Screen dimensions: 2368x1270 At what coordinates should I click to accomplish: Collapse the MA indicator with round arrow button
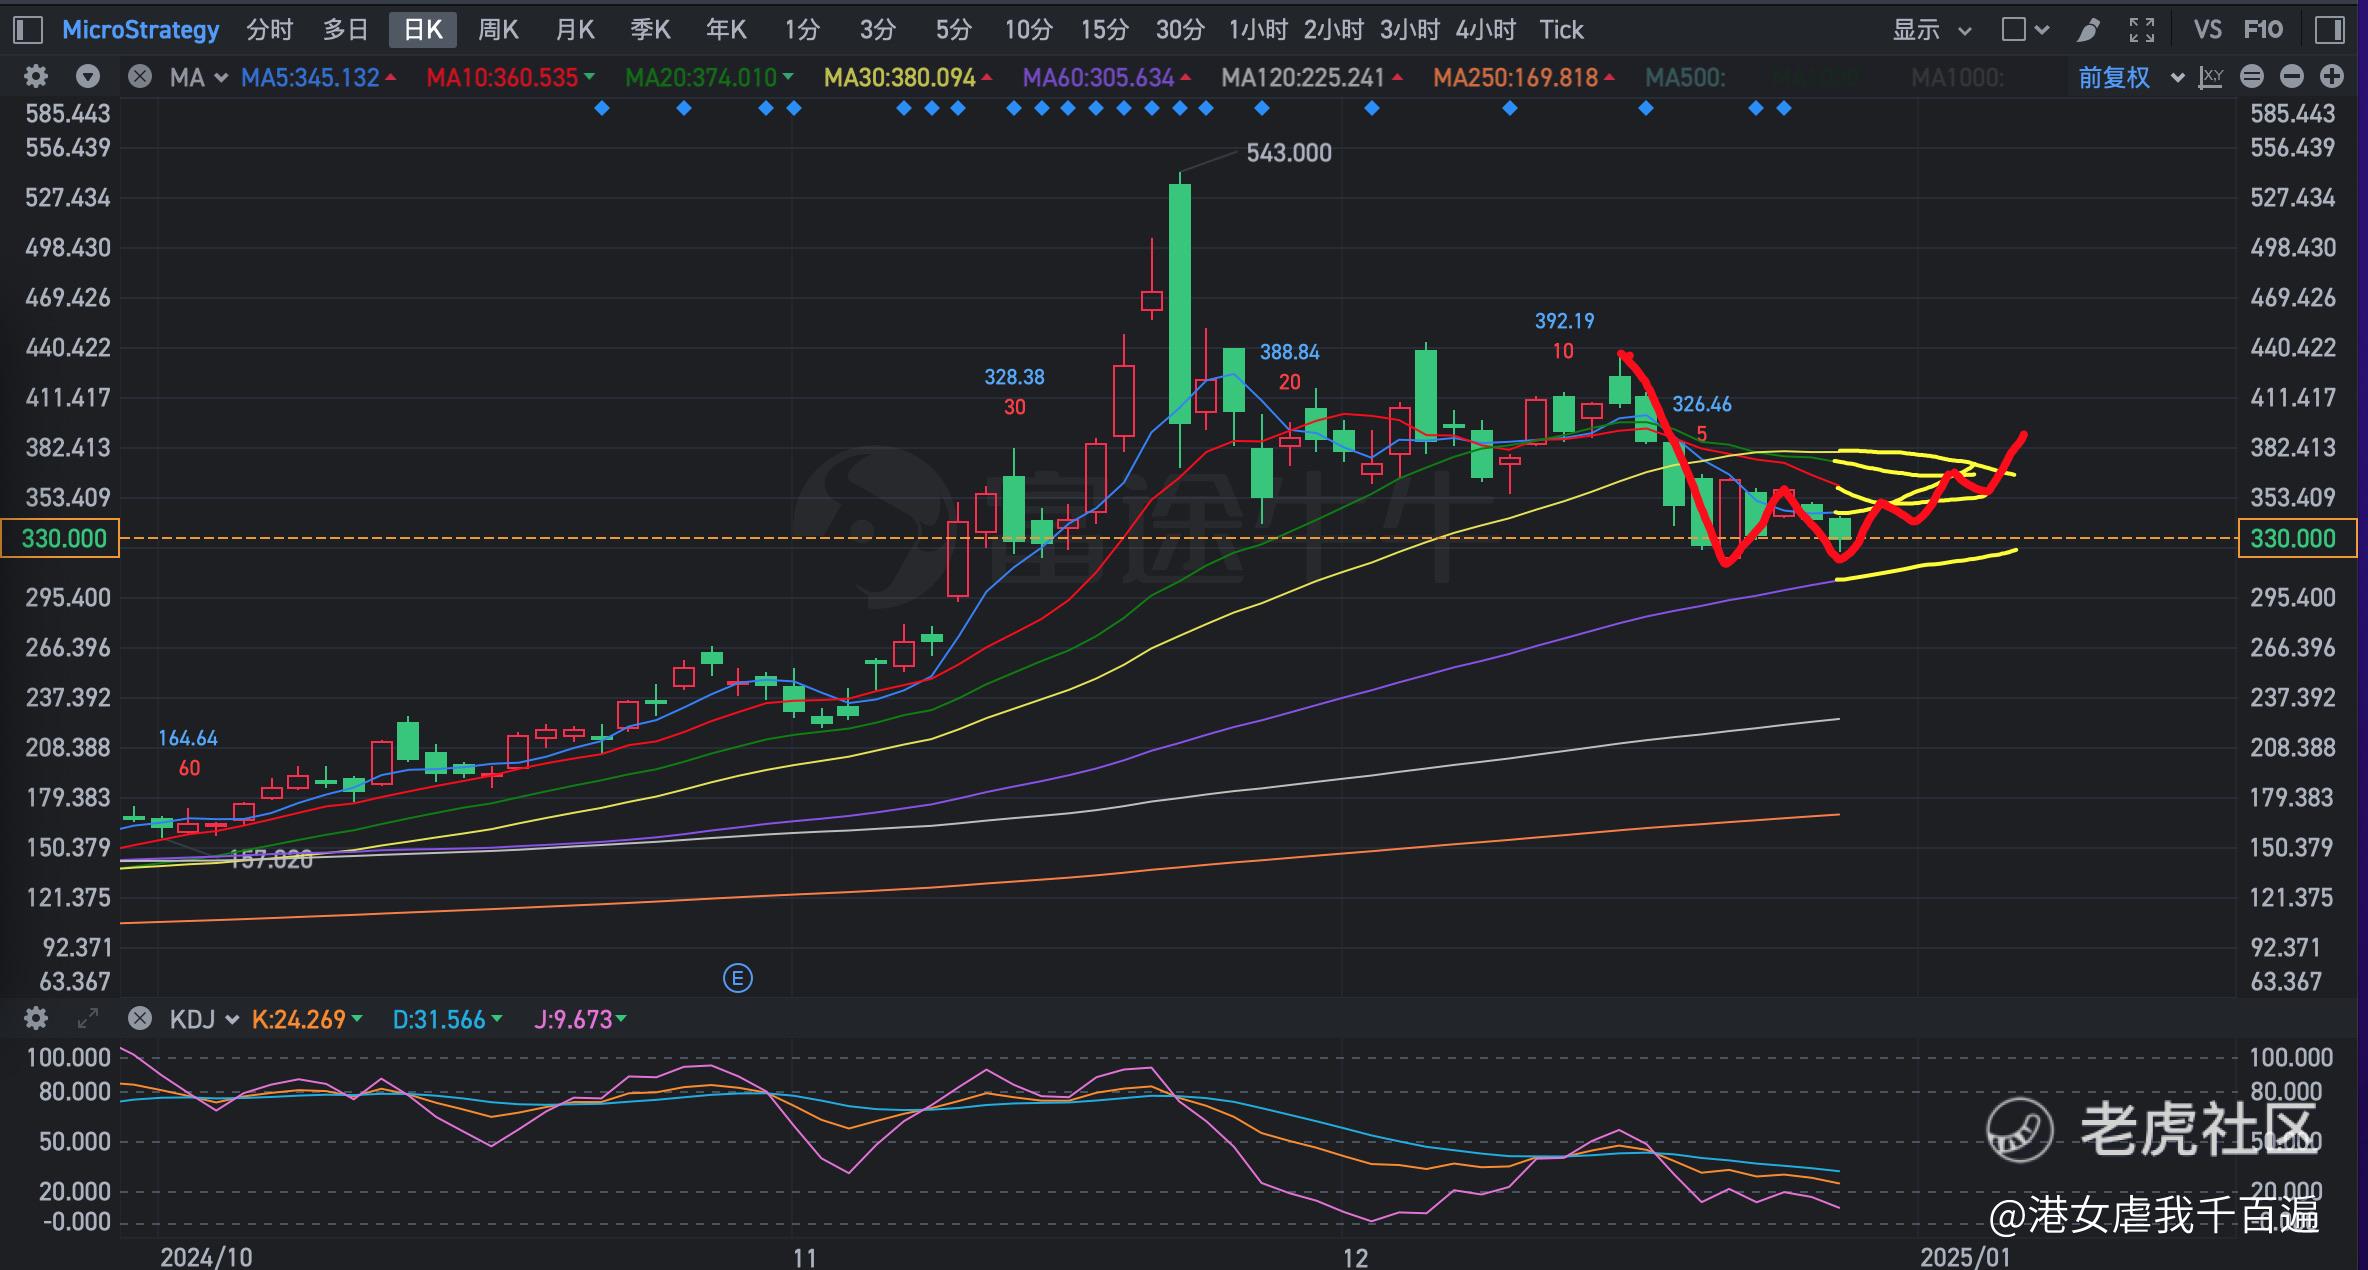pos(88,76)
